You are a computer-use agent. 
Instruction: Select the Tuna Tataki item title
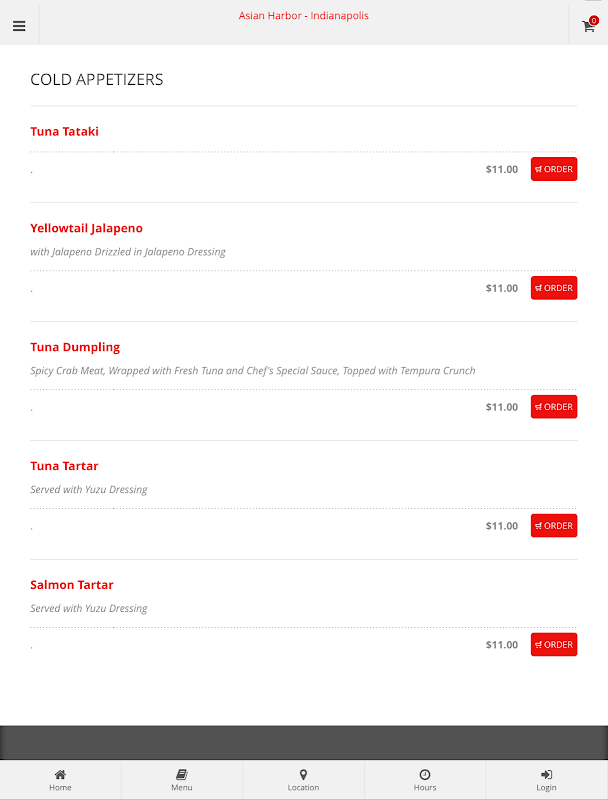pos(64,132)
